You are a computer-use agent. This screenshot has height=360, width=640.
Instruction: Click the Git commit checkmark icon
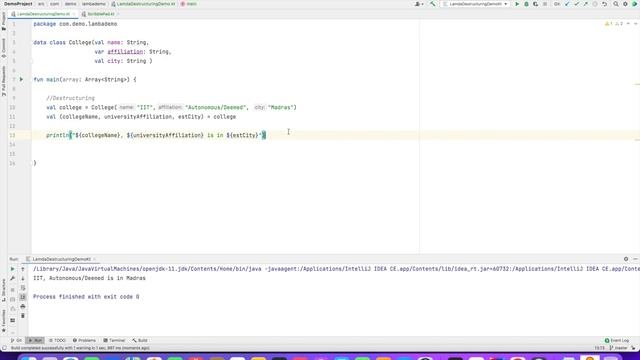tap(576, 4)
